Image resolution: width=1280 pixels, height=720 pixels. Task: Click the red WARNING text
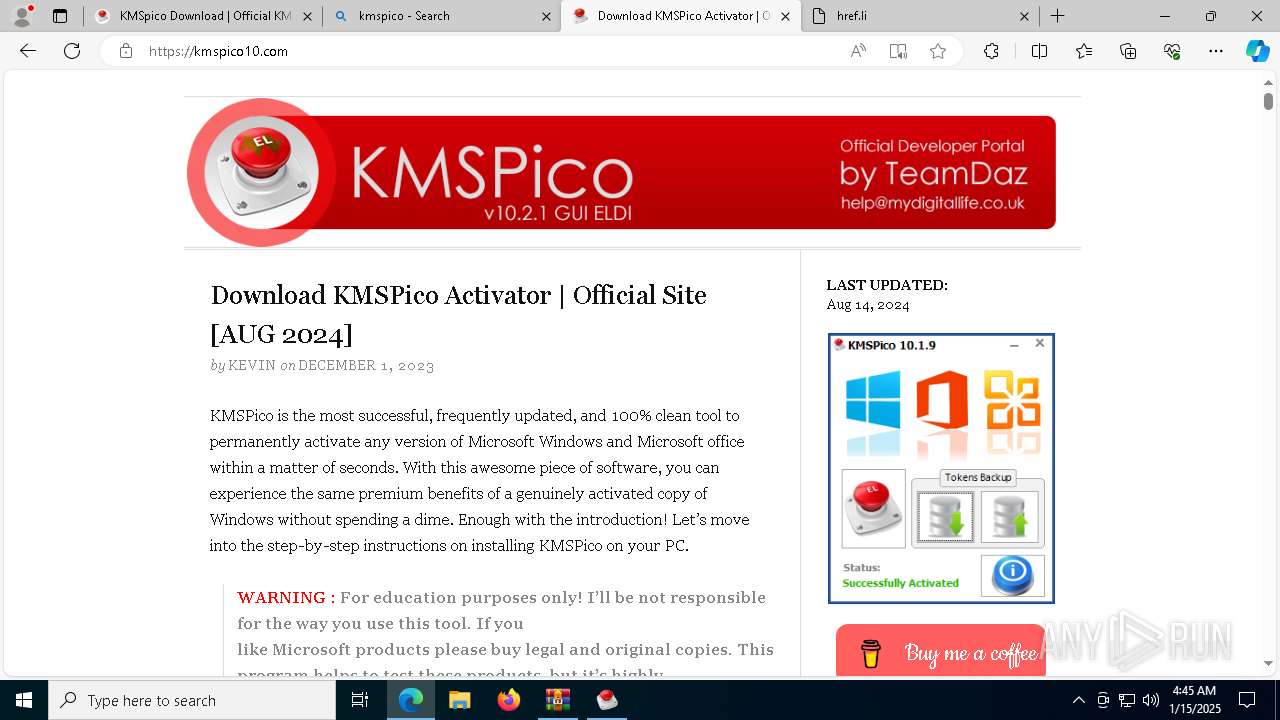tap(286, 597)
